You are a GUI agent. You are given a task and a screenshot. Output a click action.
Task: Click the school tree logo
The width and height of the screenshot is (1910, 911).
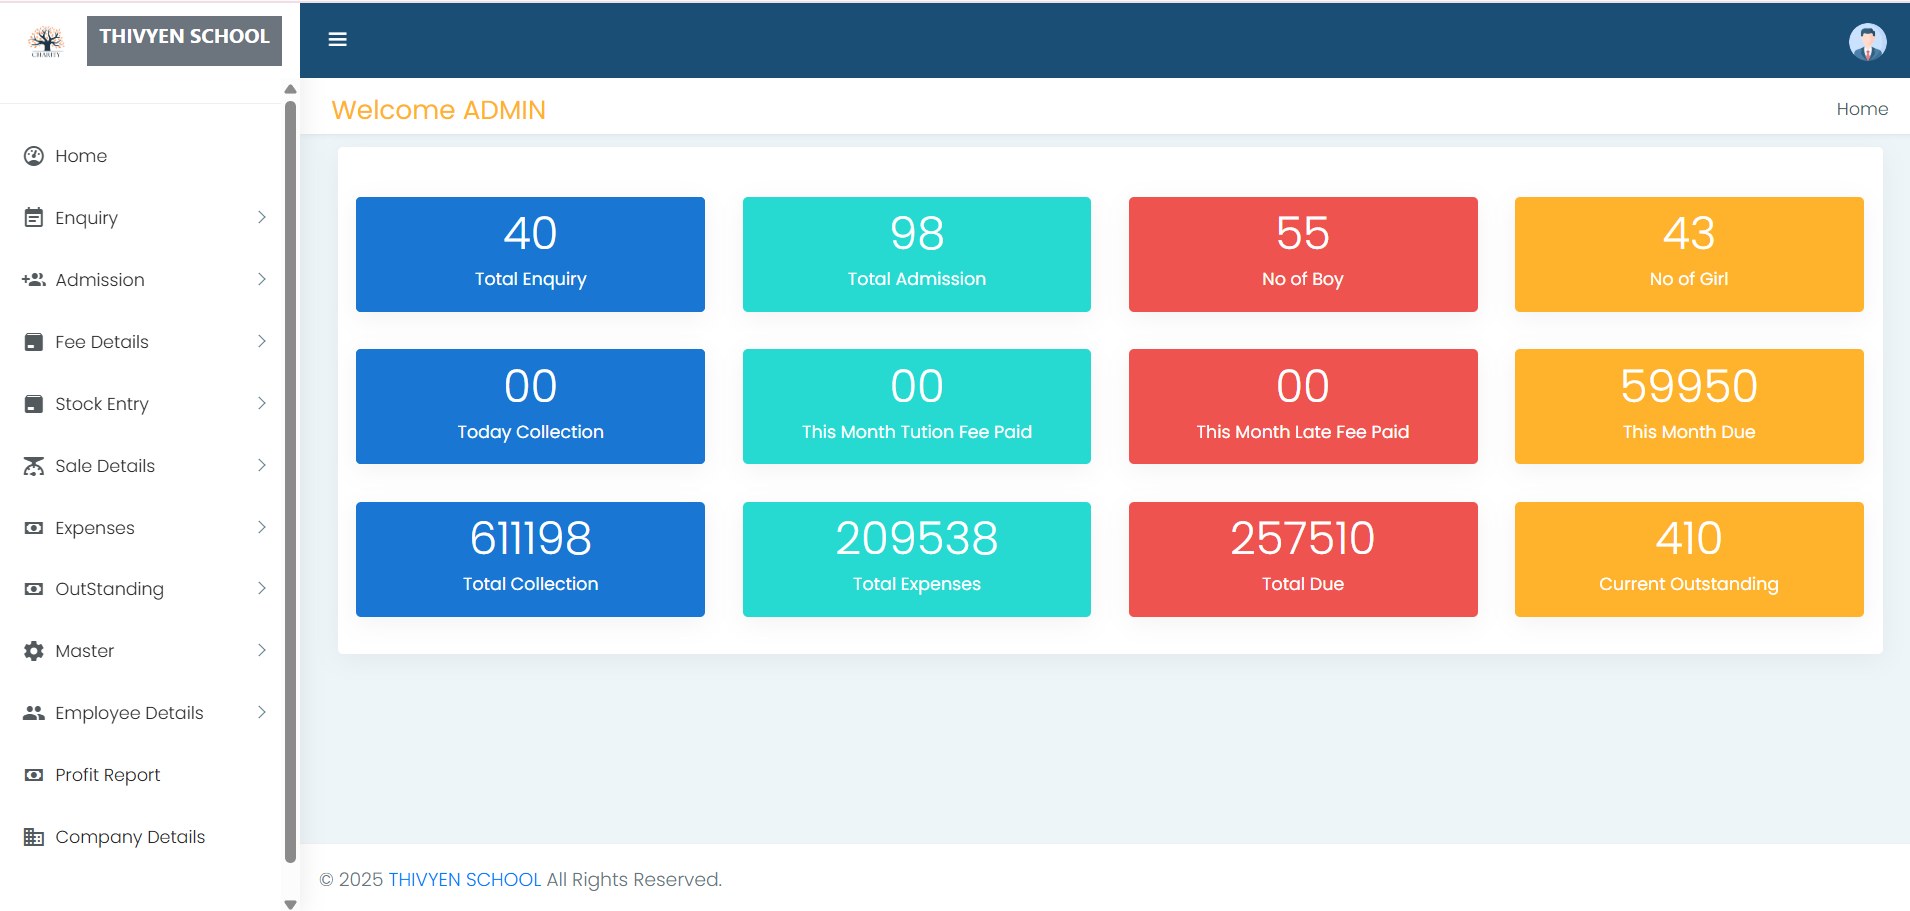[x=46, y=41]
